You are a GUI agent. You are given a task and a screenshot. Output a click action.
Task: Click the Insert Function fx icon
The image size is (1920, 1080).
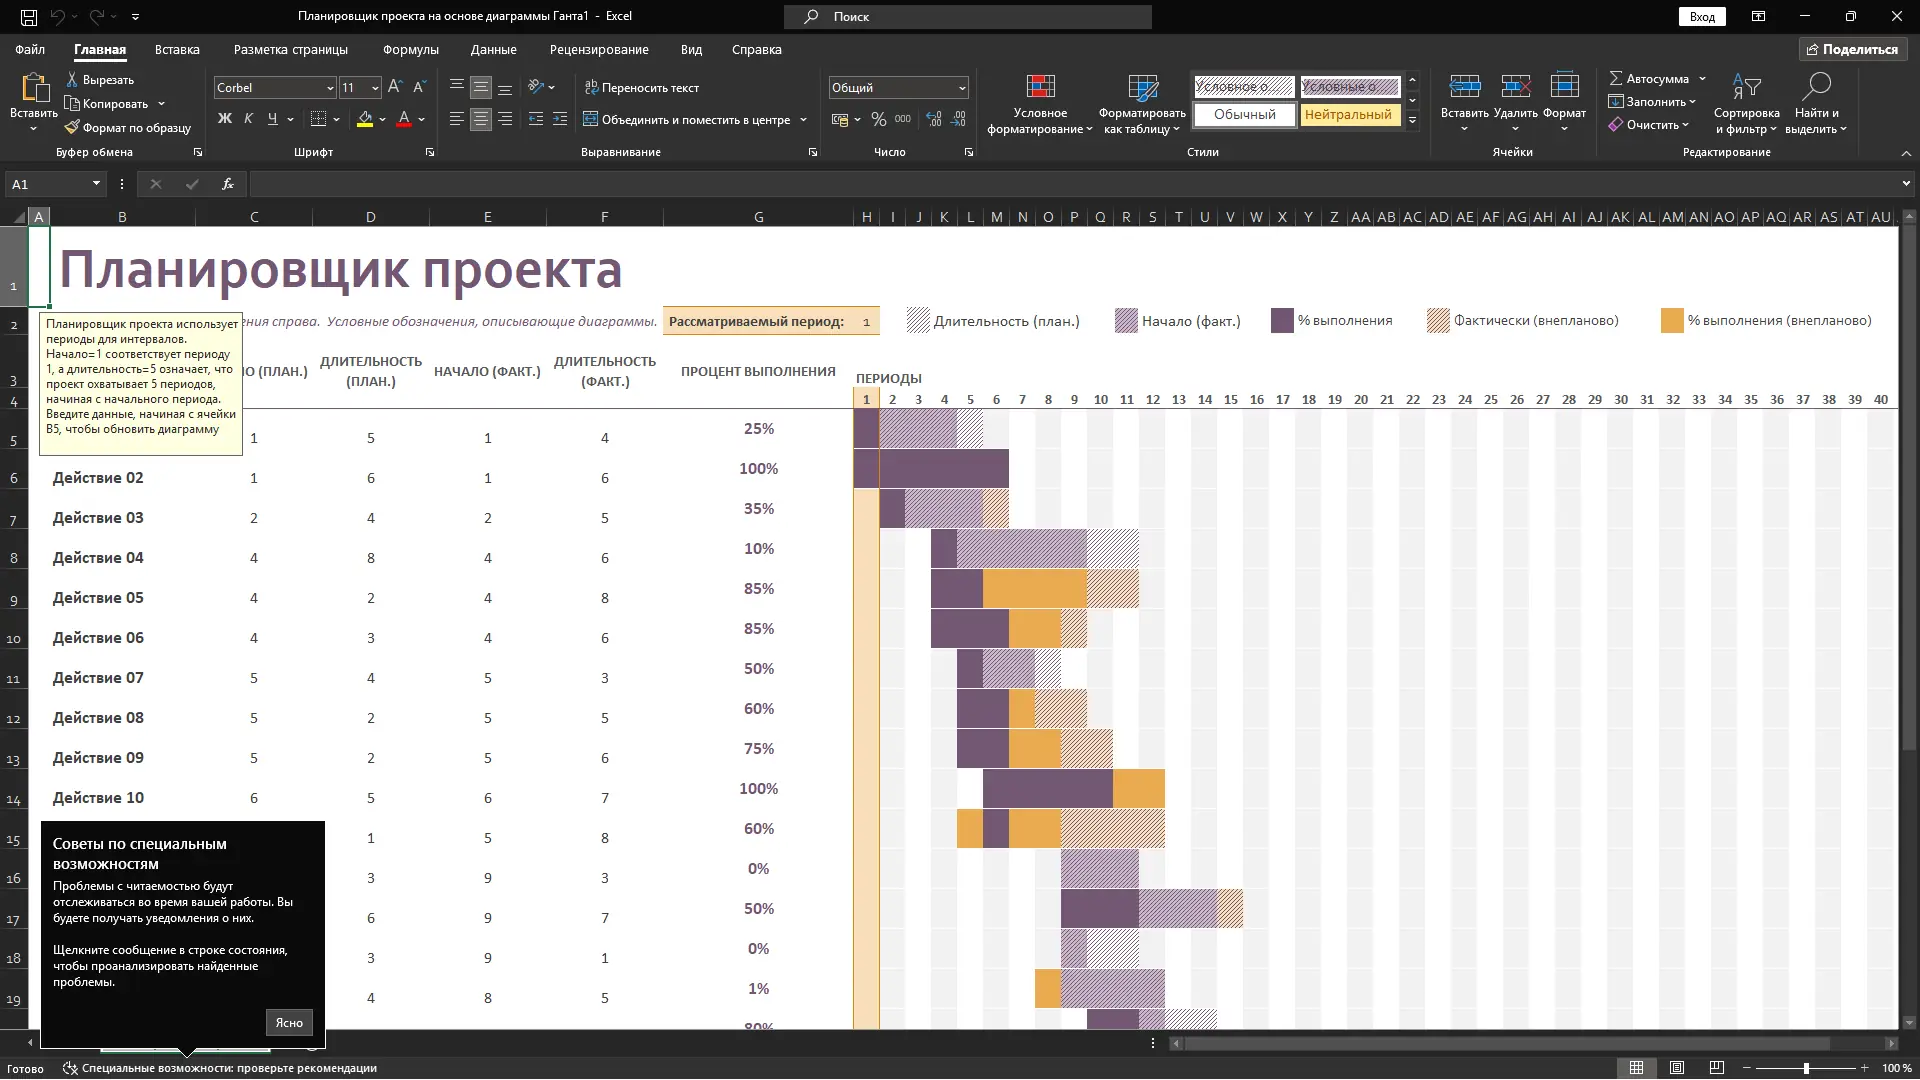pos(228,184)
